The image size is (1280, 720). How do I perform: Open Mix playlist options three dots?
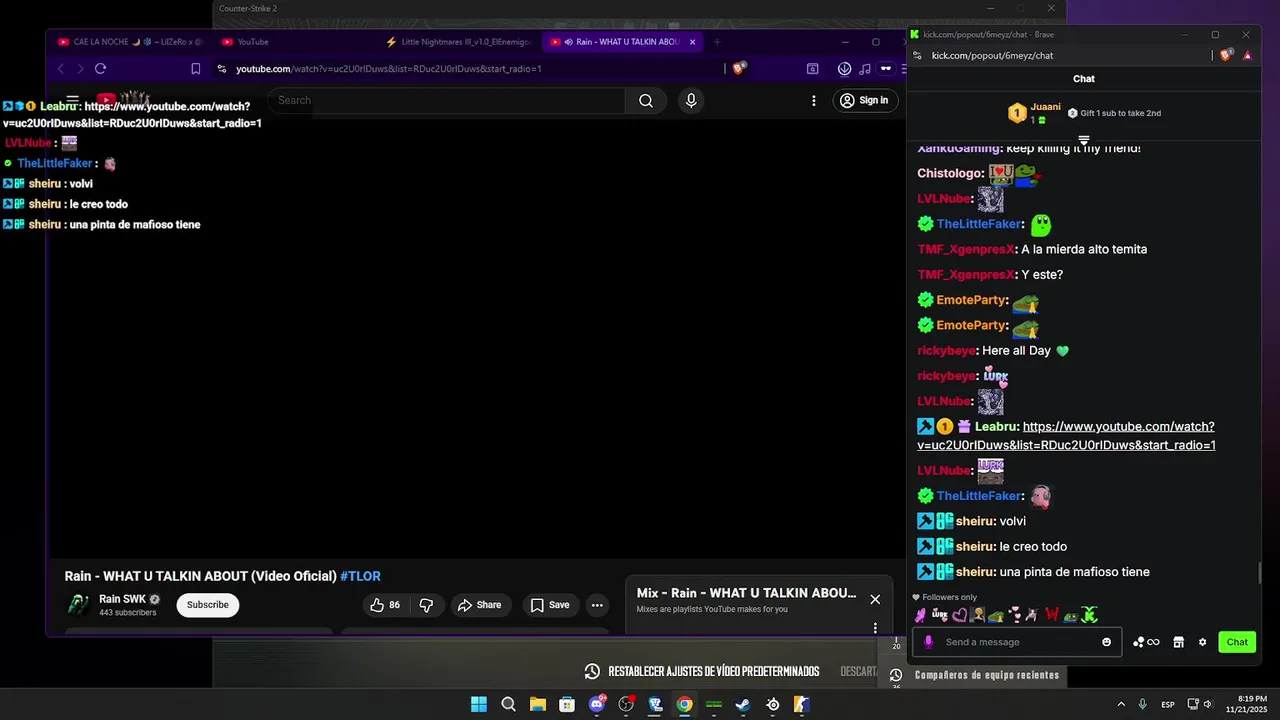pyautogui.click(x=875, y=628)
